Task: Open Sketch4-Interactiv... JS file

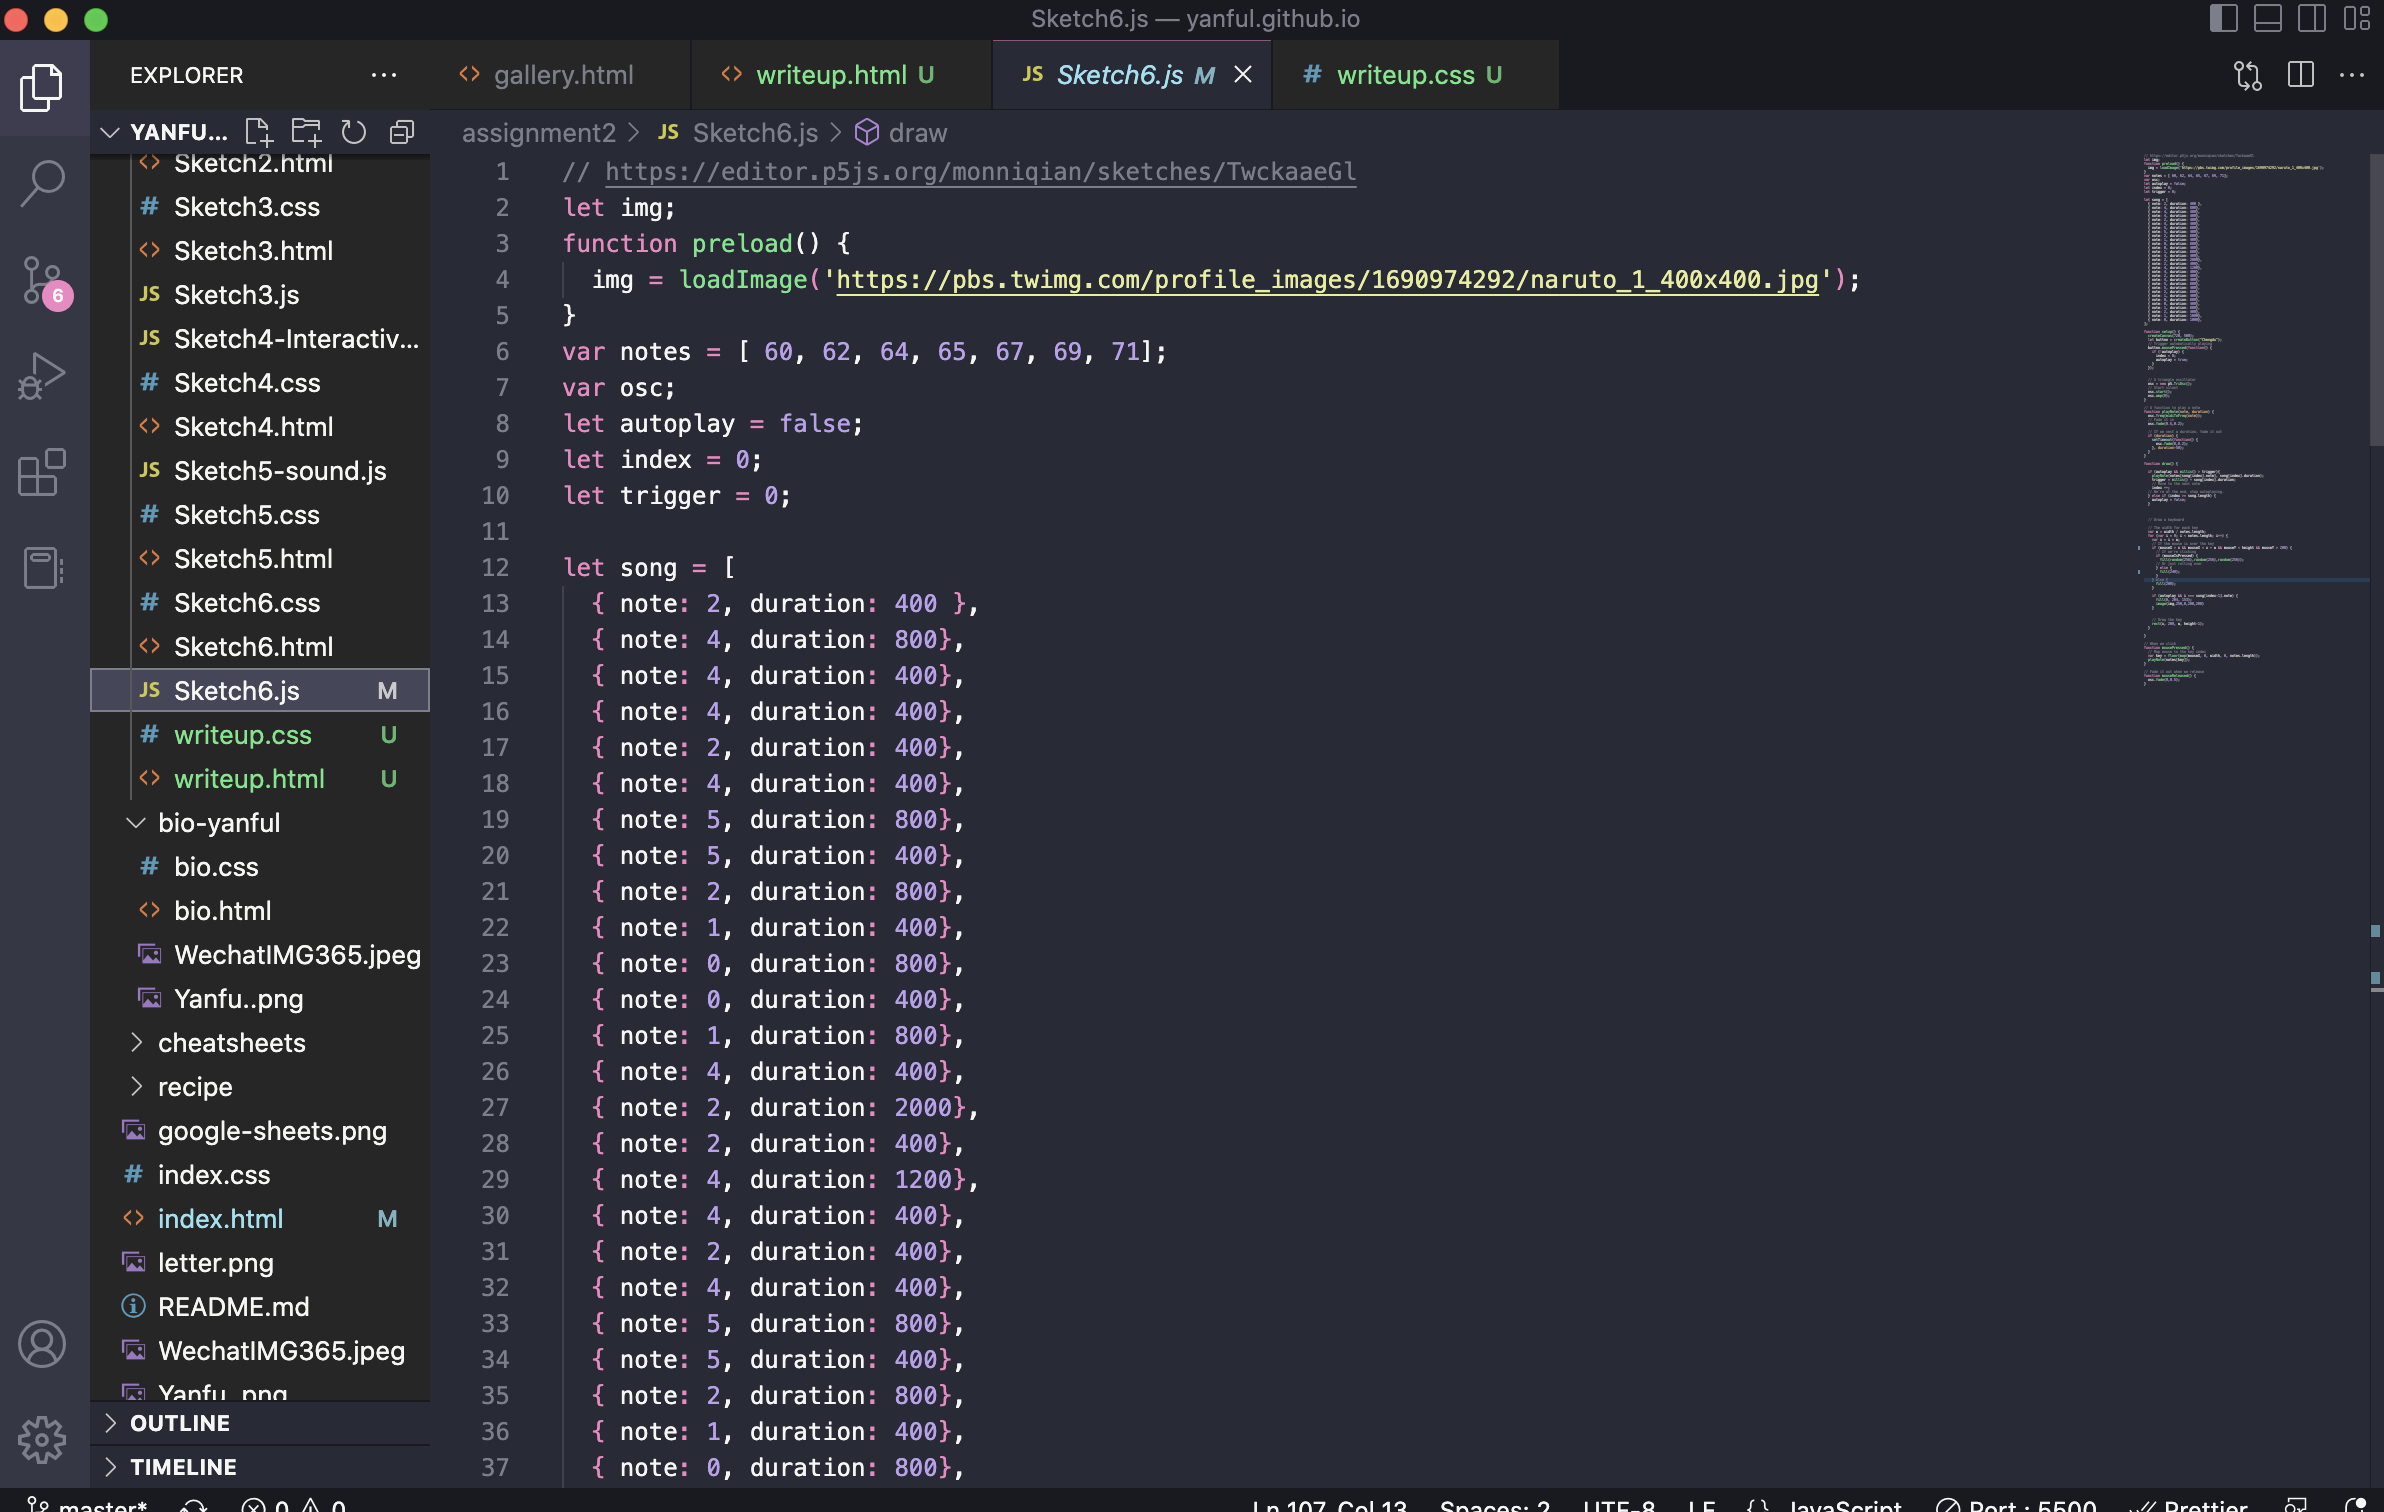Action: point(260,339)
